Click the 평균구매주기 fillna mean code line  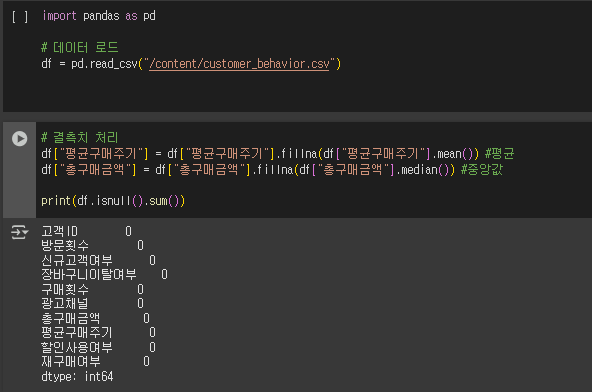(x=278, y=154)
